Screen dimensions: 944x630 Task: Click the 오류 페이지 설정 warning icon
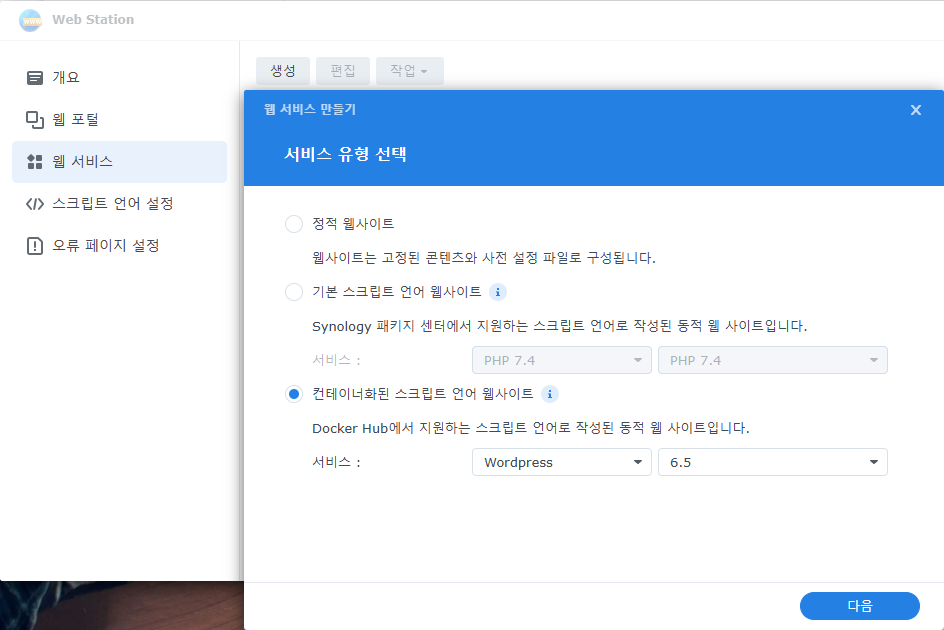(x=35, y=246)
